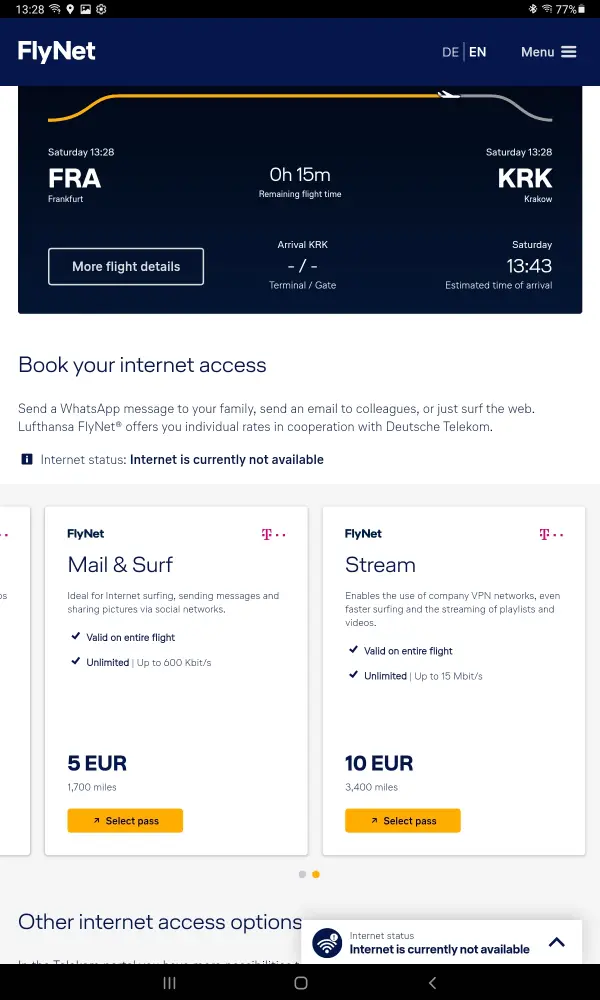The image size is (600, 1000).
Task: Switch language to DE
Action: [x=450, y=52]
